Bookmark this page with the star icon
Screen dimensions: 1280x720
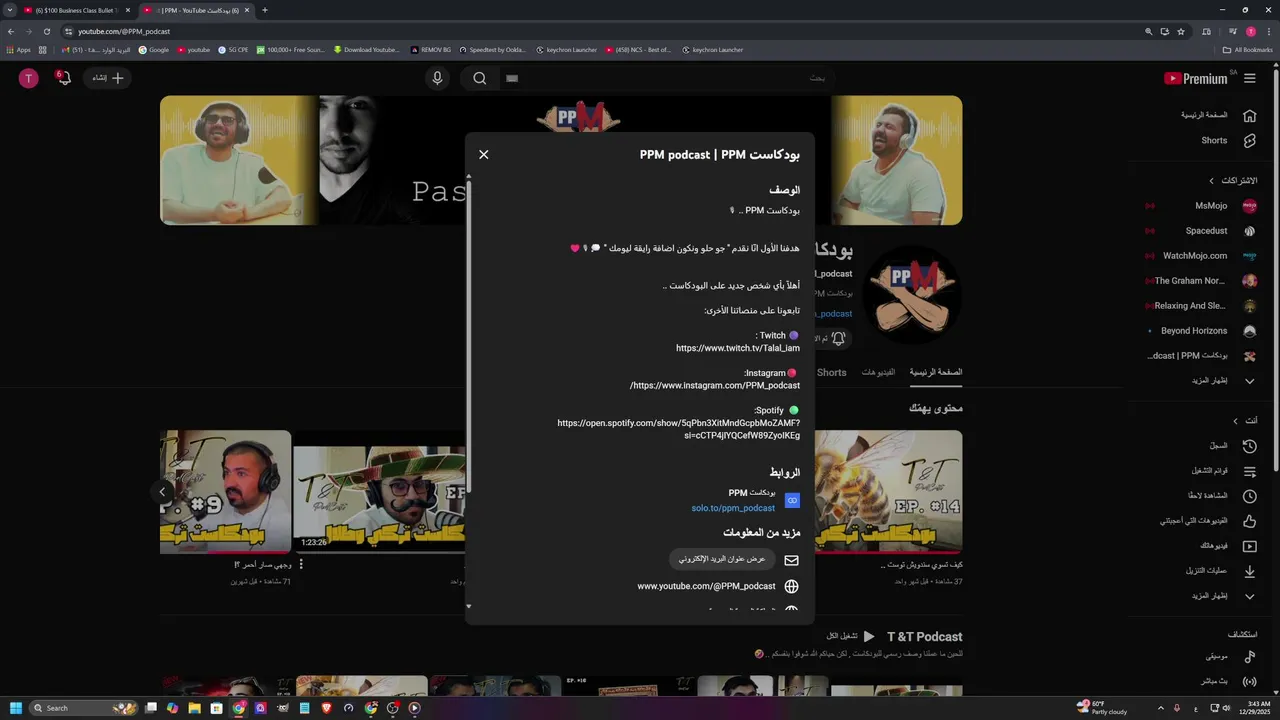1181,31
